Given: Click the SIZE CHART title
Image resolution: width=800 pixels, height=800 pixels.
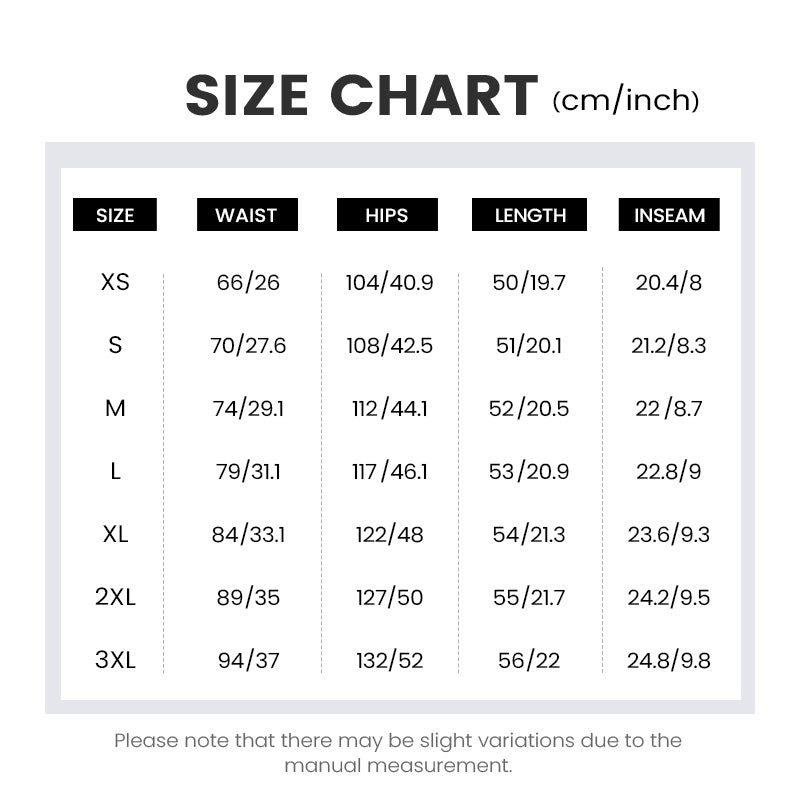Looking at the screenshot, I should (x=361, y=97).
